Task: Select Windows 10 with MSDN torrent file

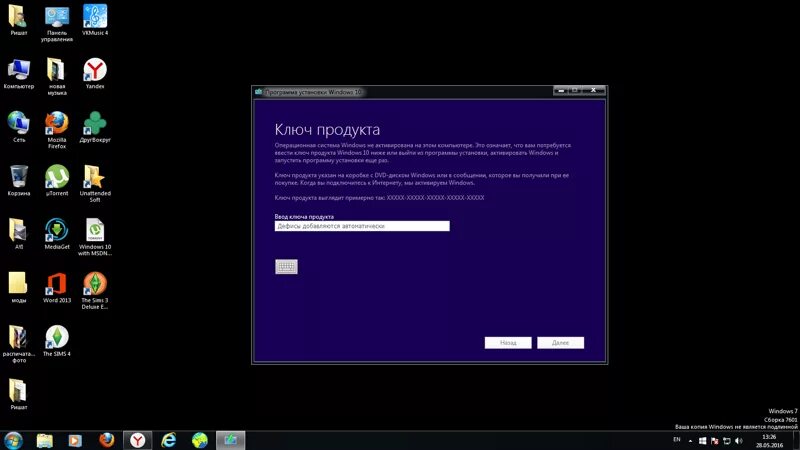Action: coord(95,237)
